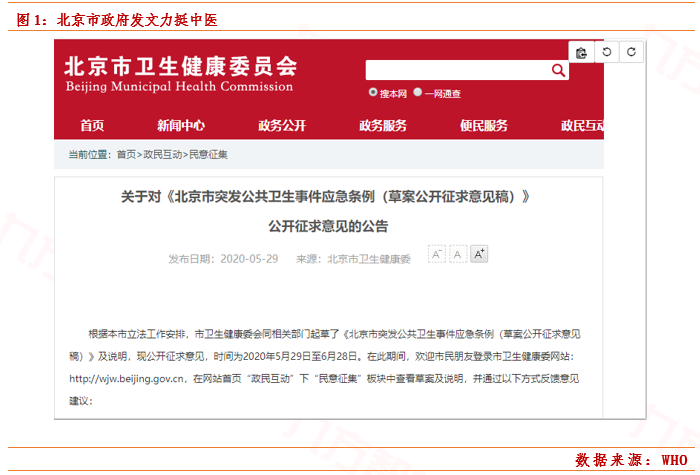The height and width of the screenshot is (475, 700).
Task: Select the 搜本网 radio option
Action: point(373,92)
